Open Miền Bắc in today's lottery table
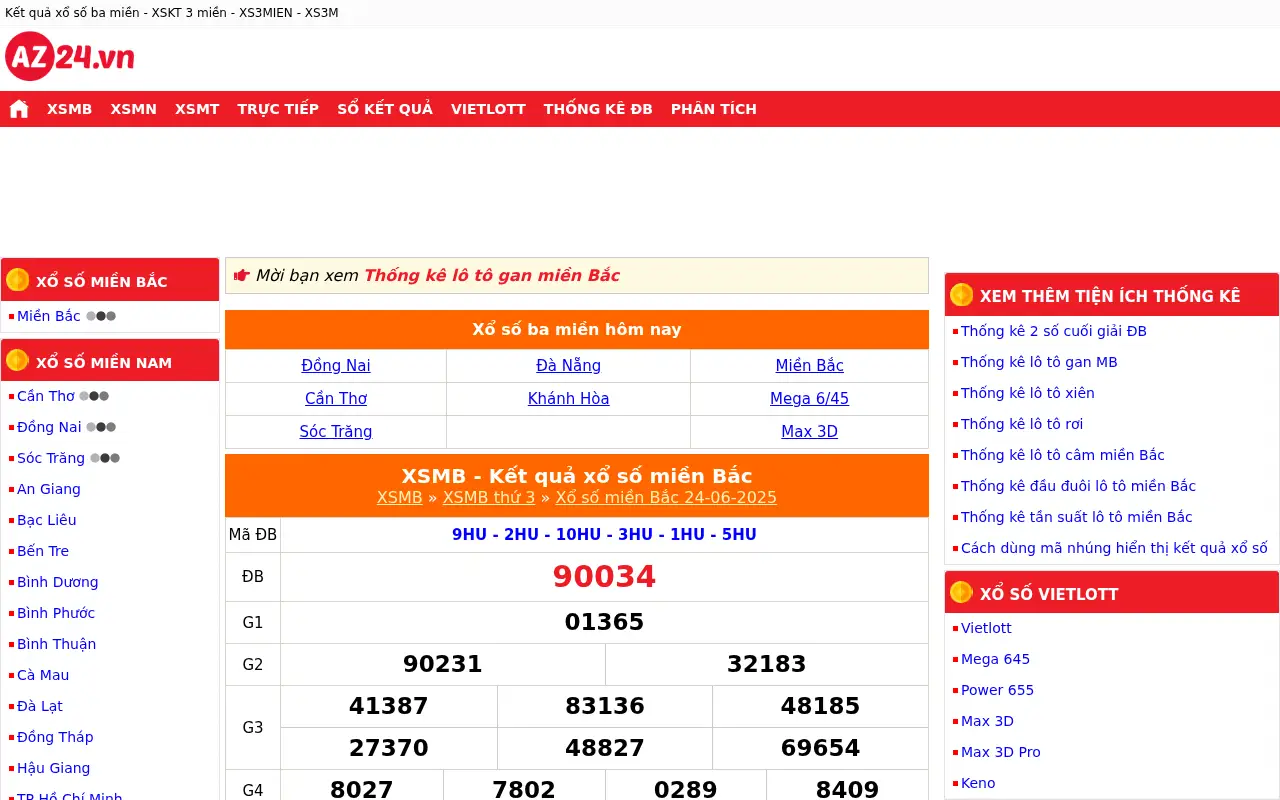The height and width of the screenshot is (800, 1280). pyautogui.click(x=810, y=366)
